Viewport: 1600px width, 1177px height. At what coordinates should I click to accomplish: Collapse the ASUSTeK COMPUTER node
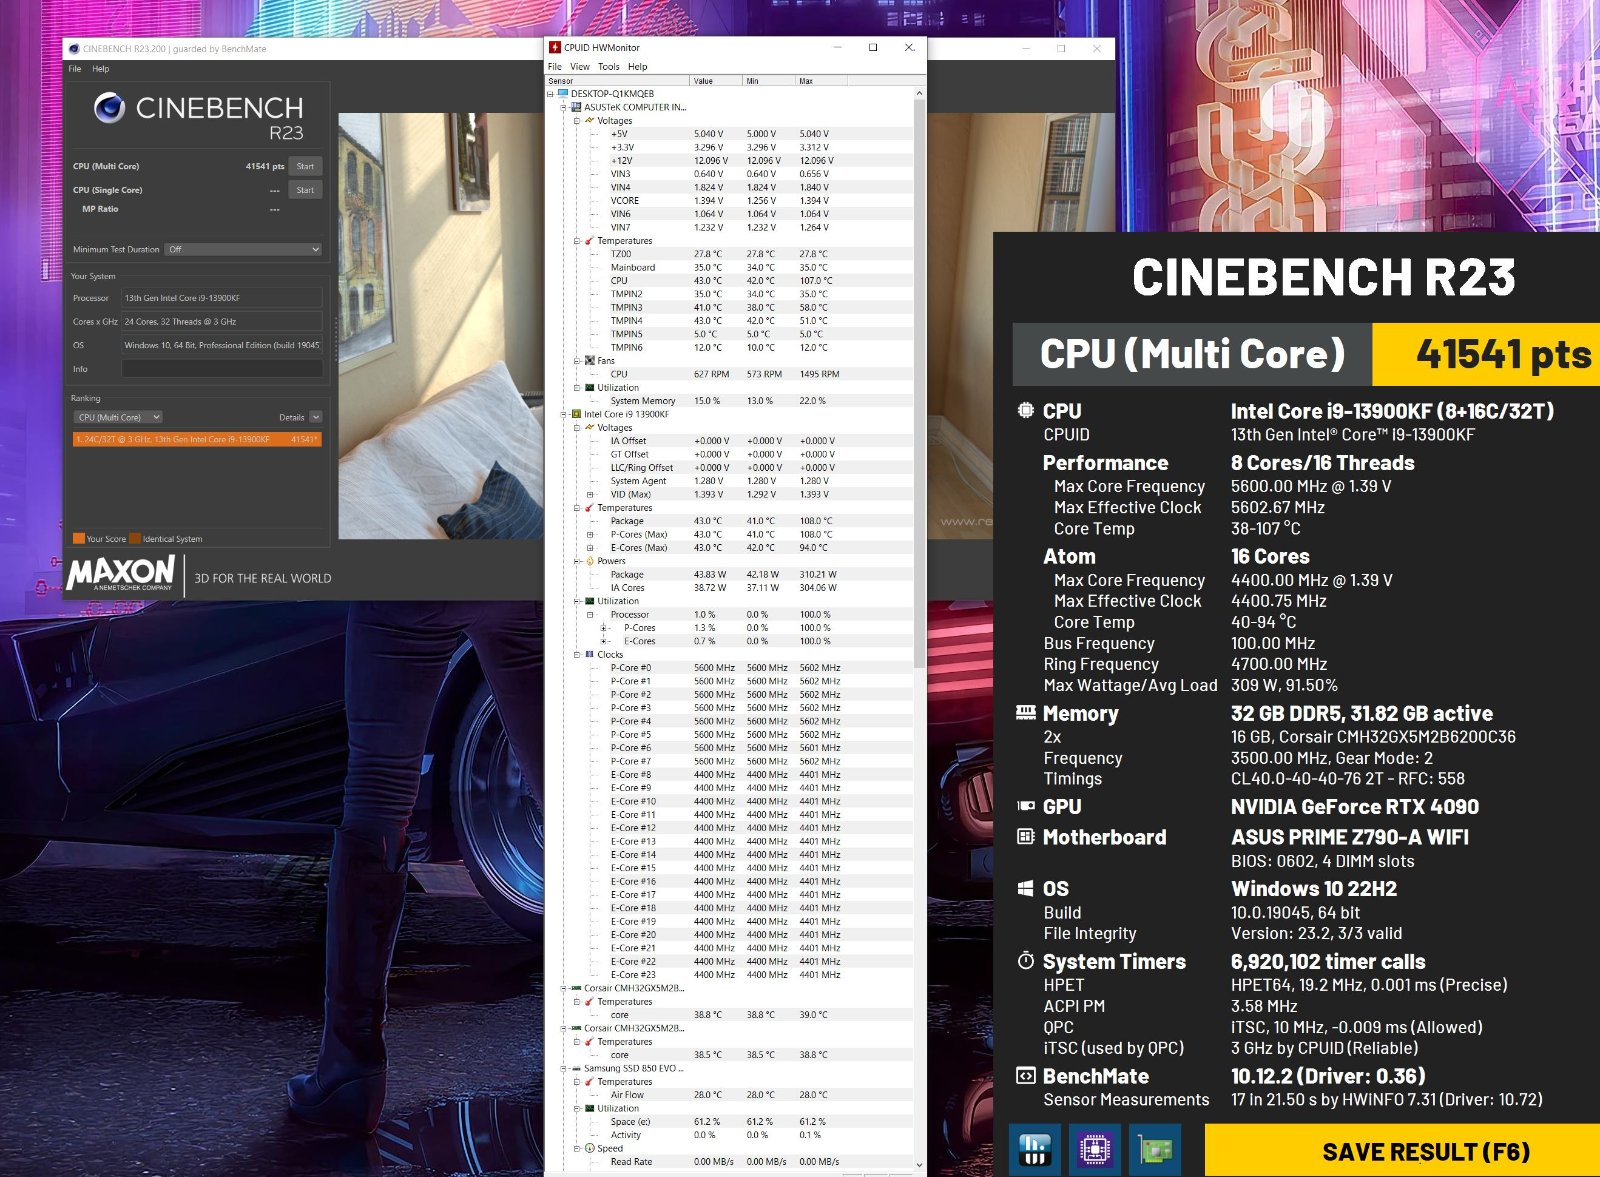pos(563,107)
